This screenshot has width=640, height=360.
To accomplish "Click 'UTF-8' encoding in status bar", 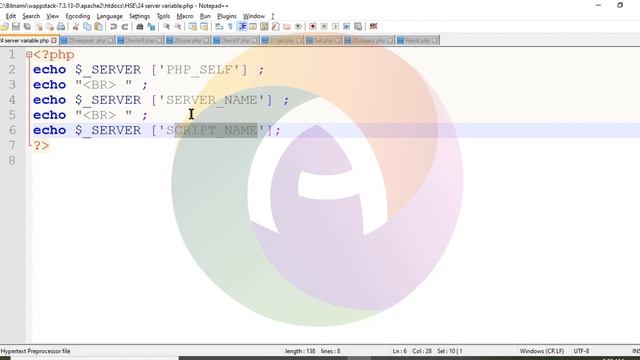I will 581,351.
